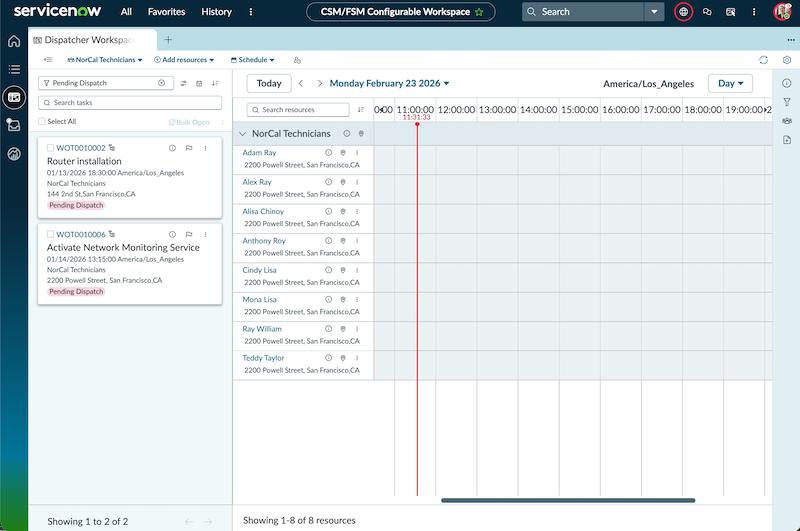Select the Dispatcher Workspace tab
The width and height of the screenshot is (800, 531).
click(x=92, y=40)
